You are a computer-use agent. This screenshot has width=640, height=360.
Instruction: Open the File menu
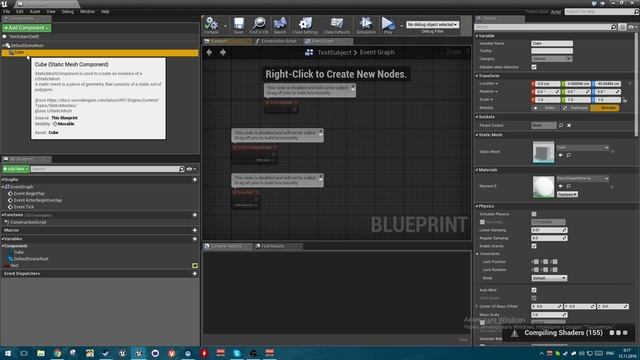pos(6,11)
